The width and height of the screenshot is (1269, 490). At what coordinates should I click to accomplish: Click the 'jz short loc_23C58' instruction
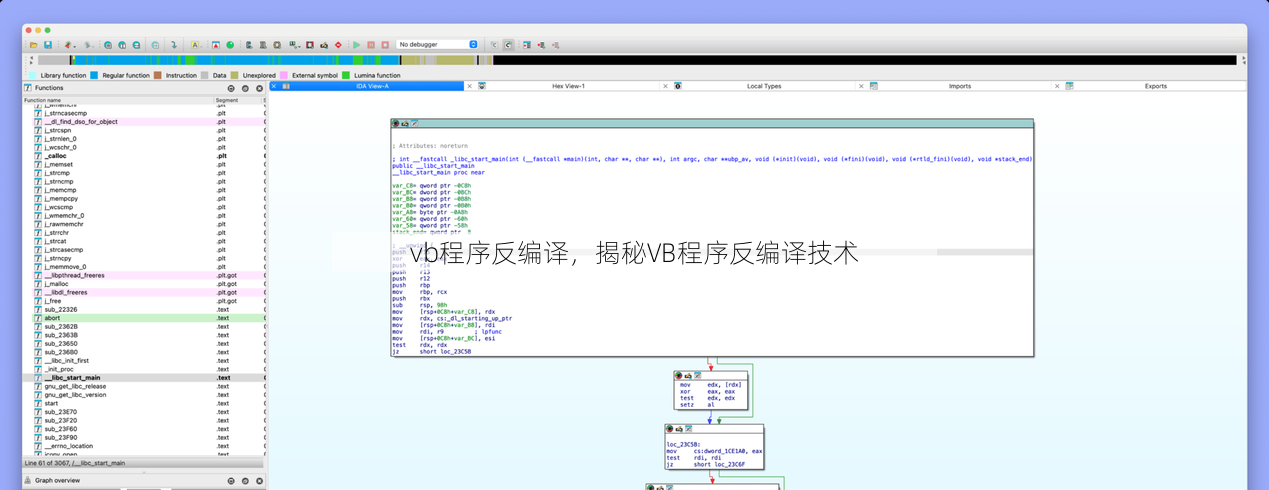click(x=431, y=352)
